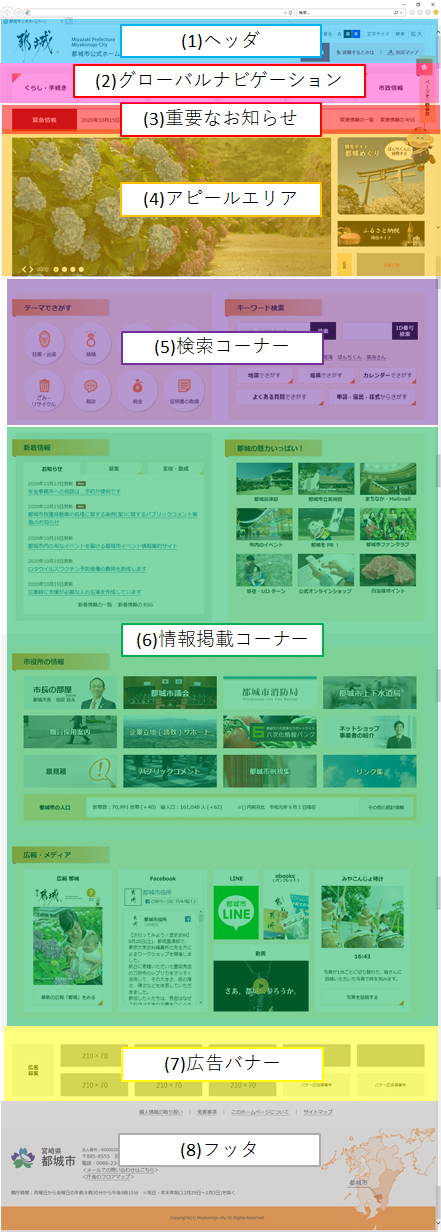Image resolution: width=441 pixels, height=1232 pixels.
Task: Open 免責事項 footer link
Action: click(207, 1111)
